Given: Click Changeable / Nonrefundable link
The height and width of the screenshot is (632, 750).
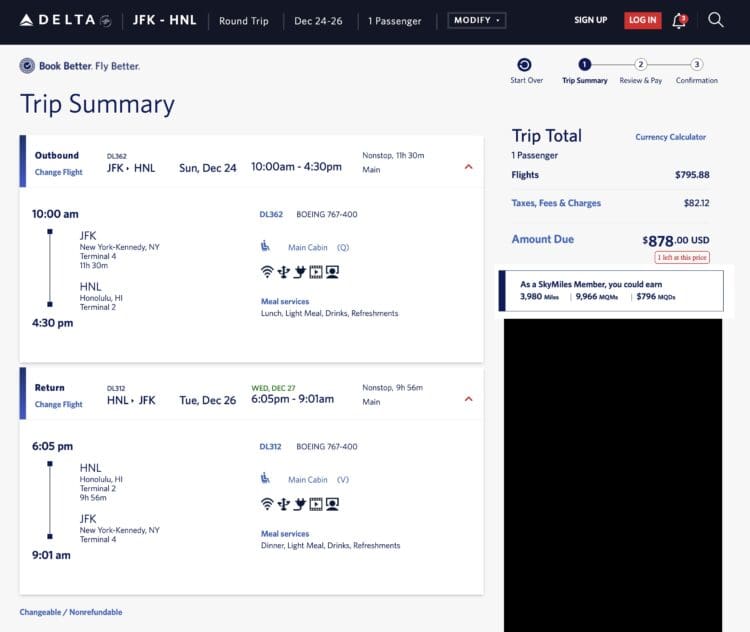Looking at the screenshot, I should point(71,612).
